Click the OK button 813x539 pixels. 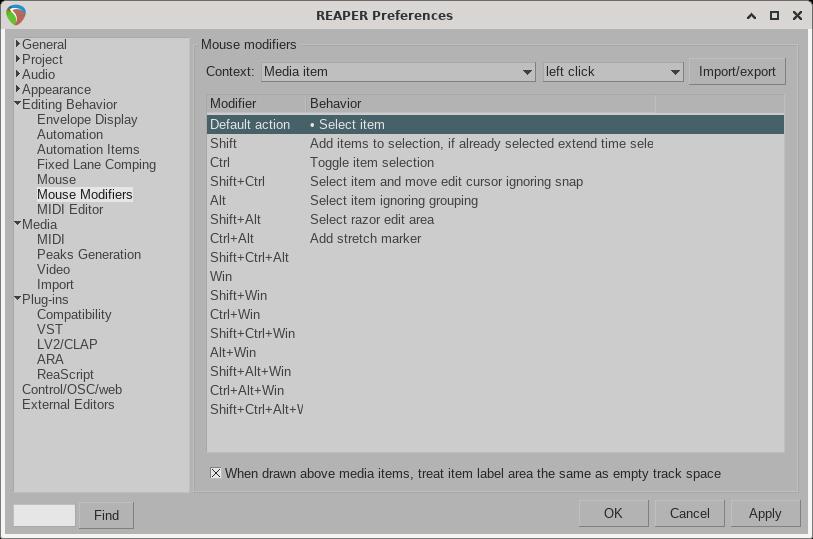(x=613, y=513)
